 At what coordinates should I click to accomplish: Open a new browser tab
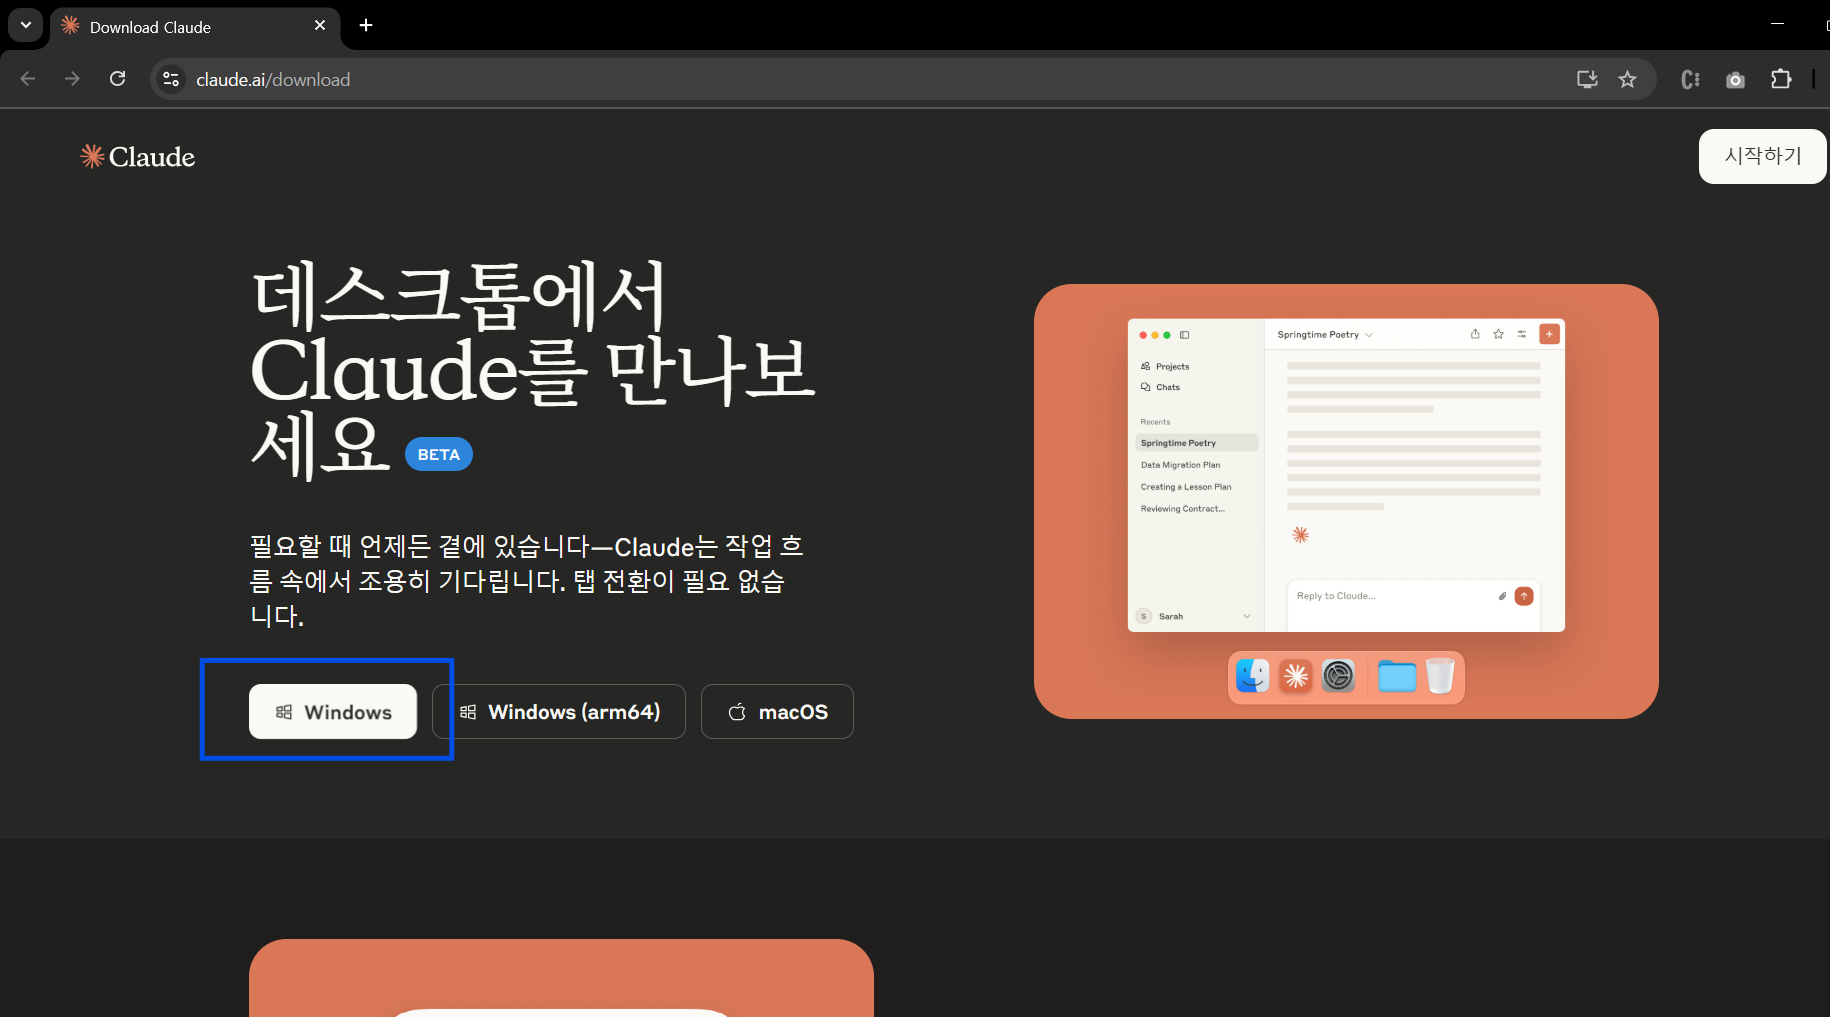click(366, 25)
